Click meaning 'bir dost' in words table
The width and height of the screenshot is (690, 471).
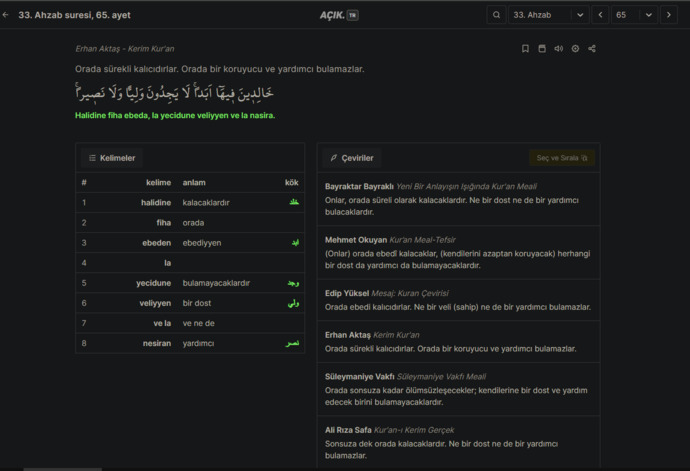pyautogui.click(x=197, y=303)
